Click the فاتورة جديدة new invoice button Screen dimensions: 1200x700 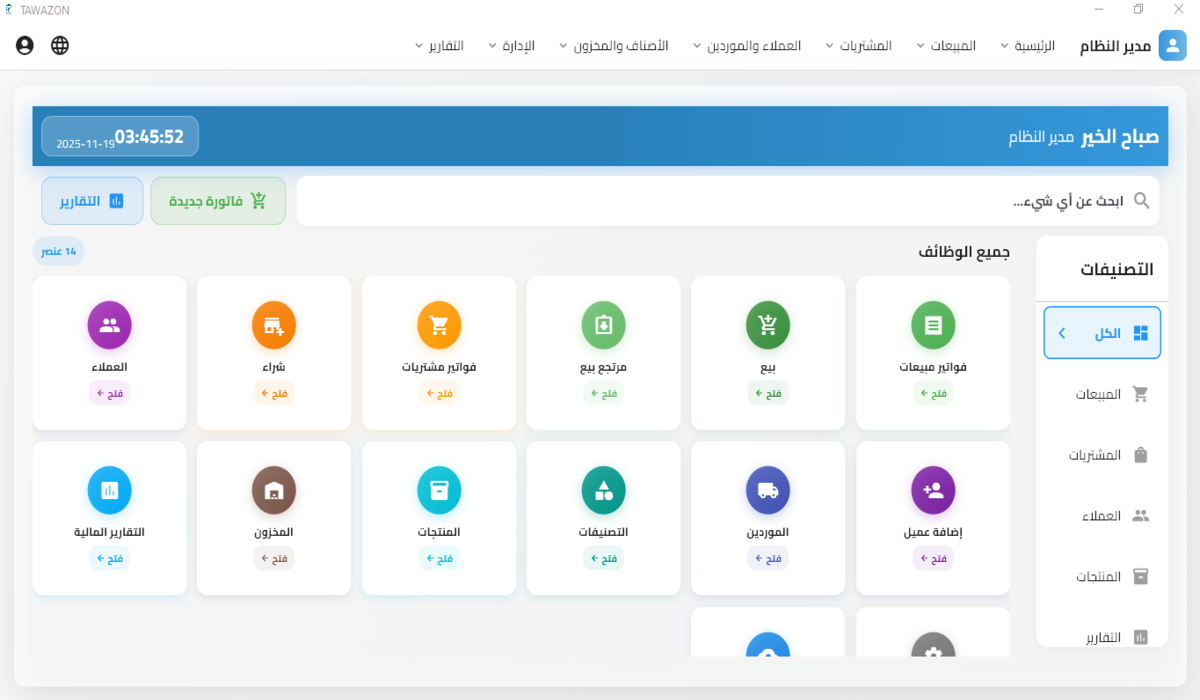(x=218, y=201)
